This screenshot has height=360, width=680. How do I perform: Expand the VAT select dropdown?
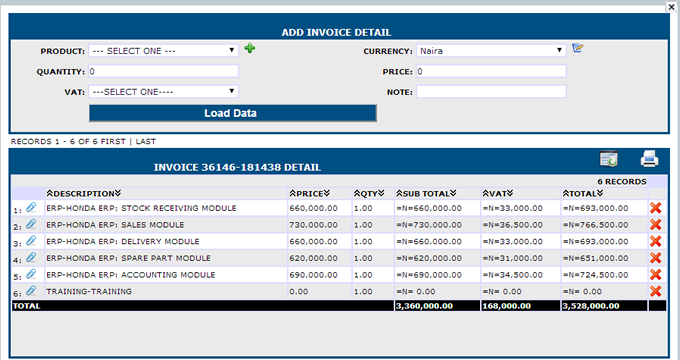pos(163,92)
